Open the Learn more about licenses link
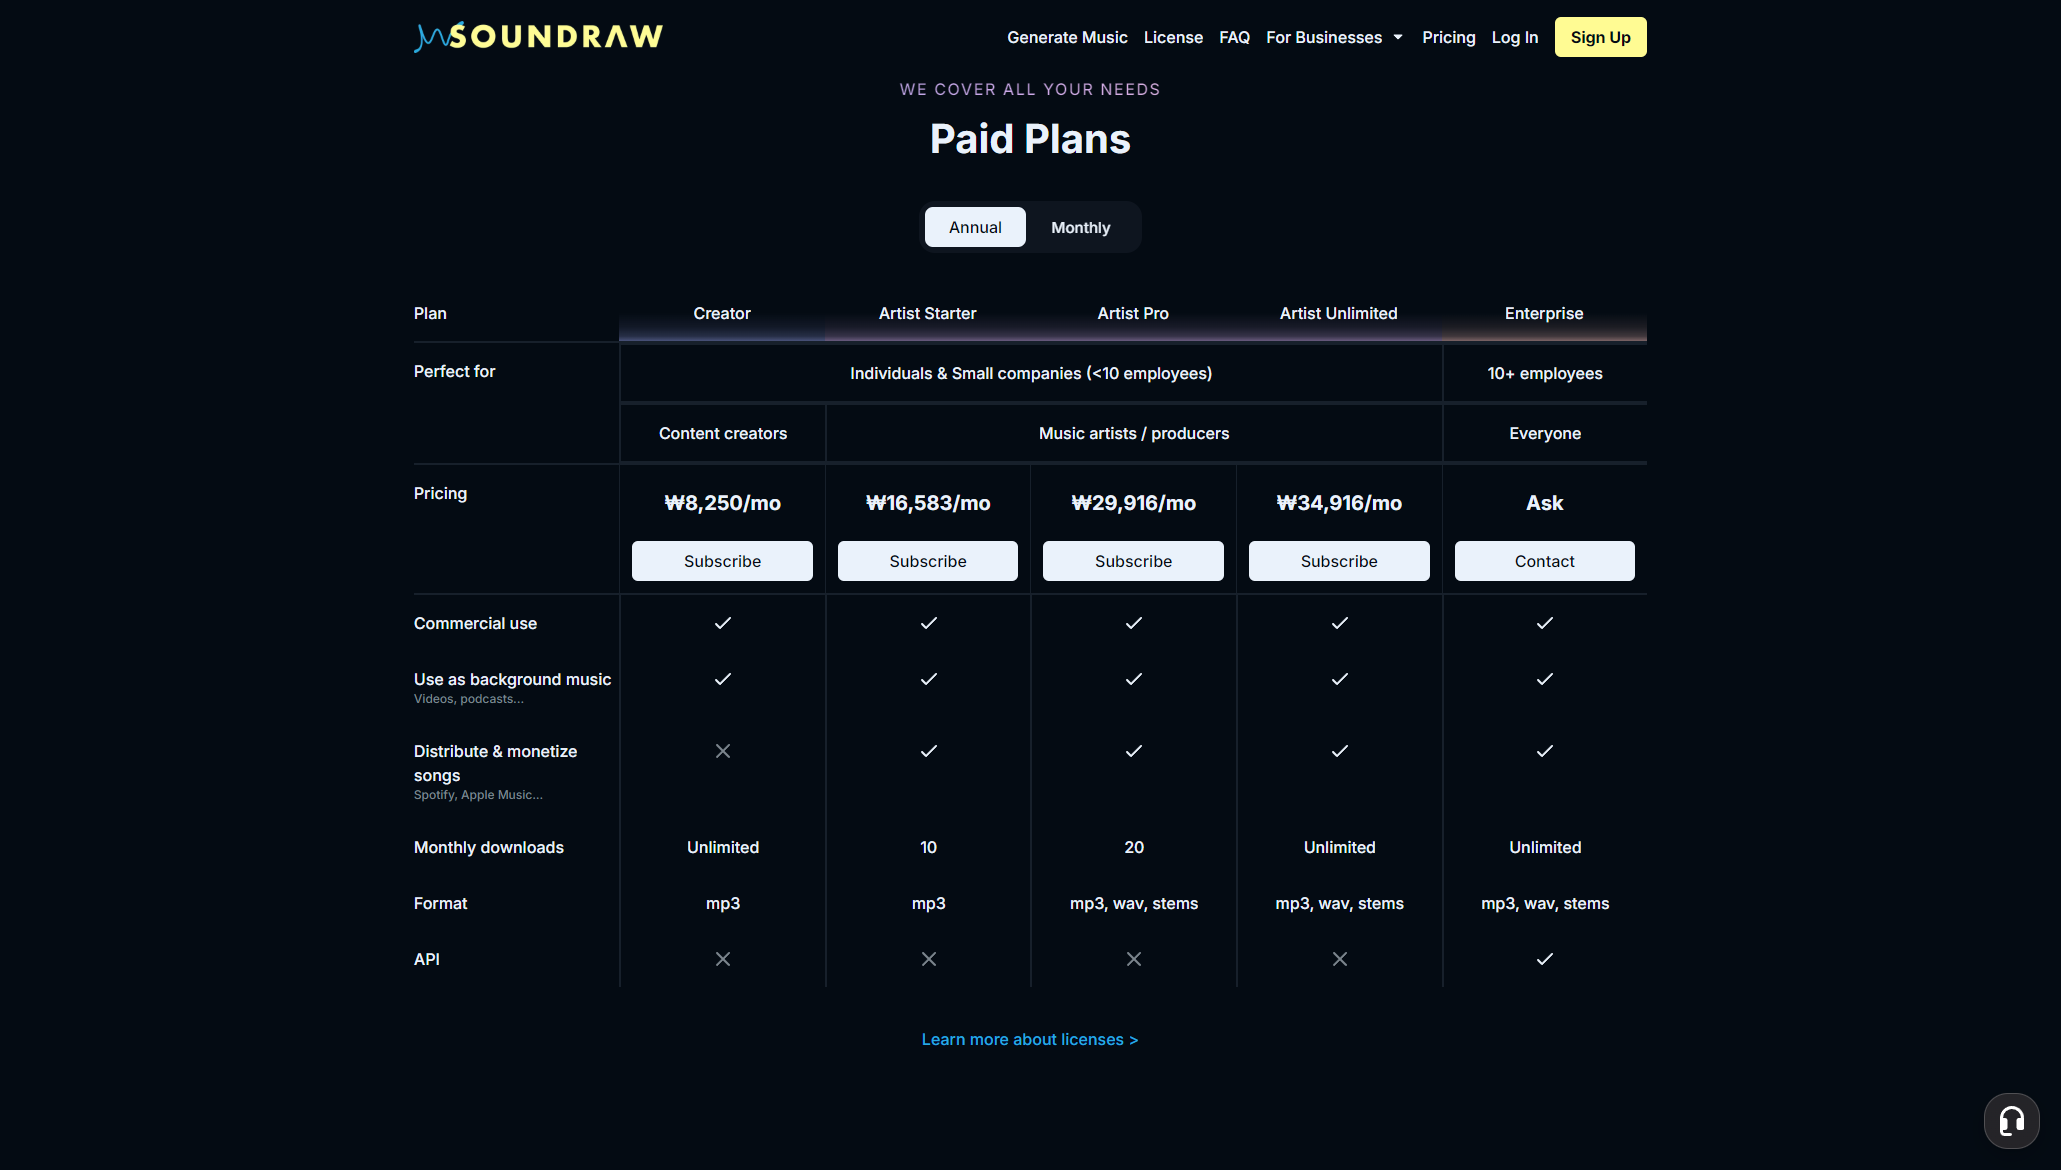Screen dimensions: 2061x1170 click(x=1029, y=1039)
